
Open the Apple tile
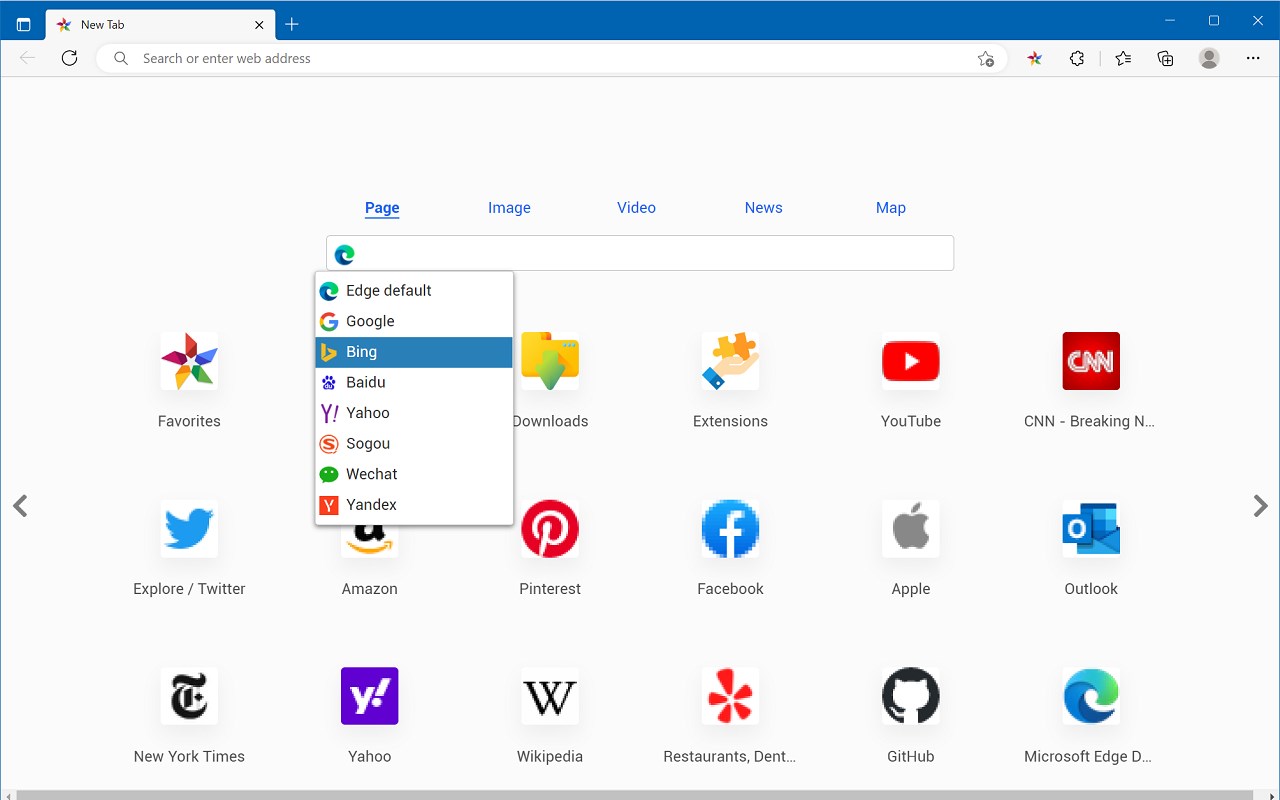coord(911,529)
